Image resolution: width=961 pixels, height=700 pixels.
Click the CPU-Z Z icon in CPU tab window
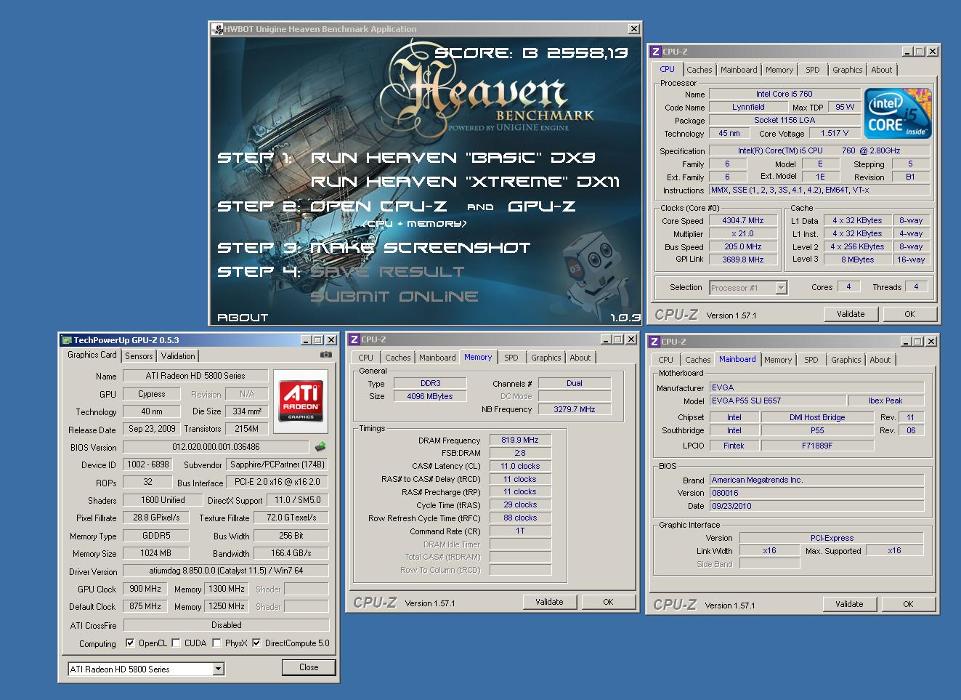656,51
